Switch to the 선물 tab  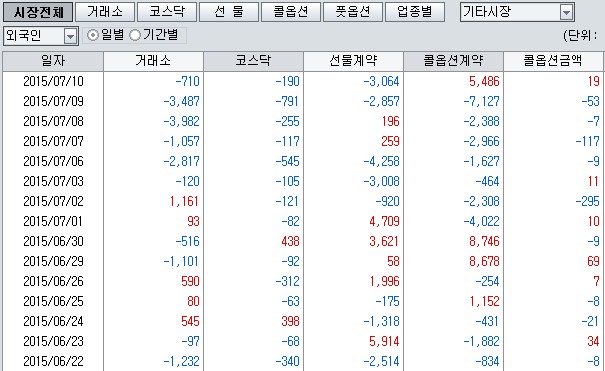coord(229,12)
